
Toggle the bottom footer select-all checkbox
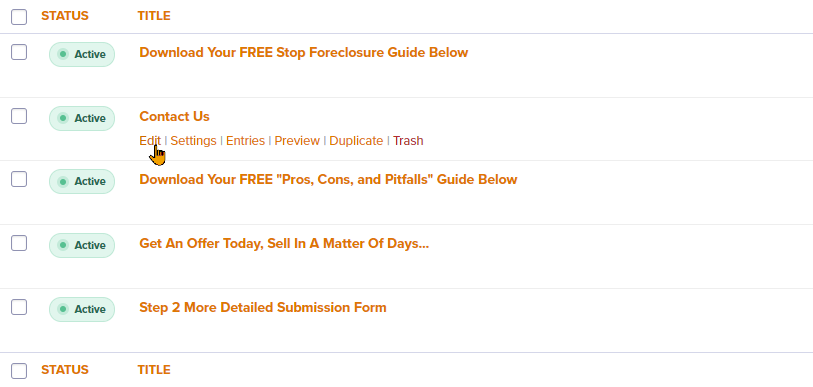pyautogui.click(x=19, y=371)
